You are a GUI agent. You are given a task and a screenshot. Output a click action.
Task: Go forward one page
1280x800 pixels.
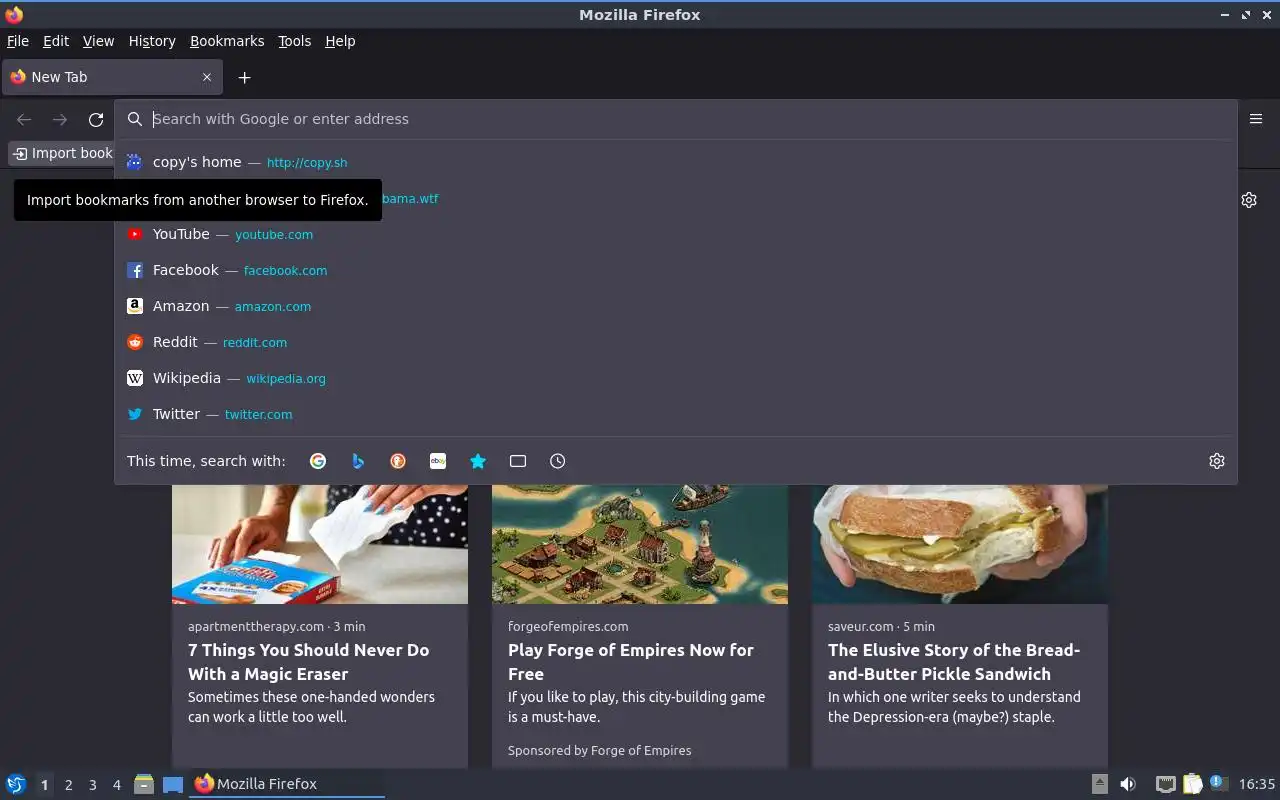60,120
